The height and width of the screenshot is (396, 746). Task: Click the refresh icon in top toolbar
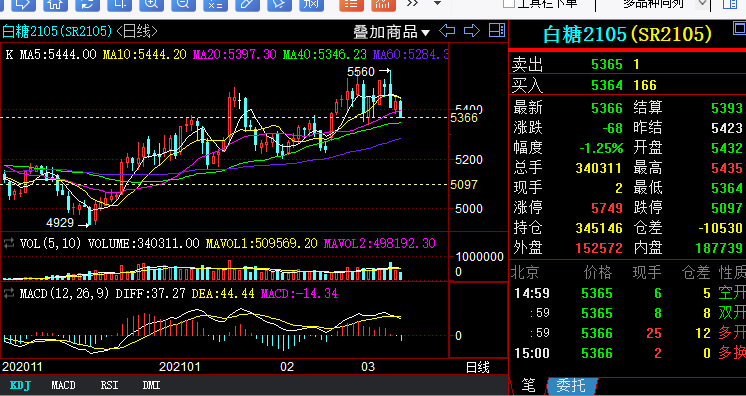[87, 4]
